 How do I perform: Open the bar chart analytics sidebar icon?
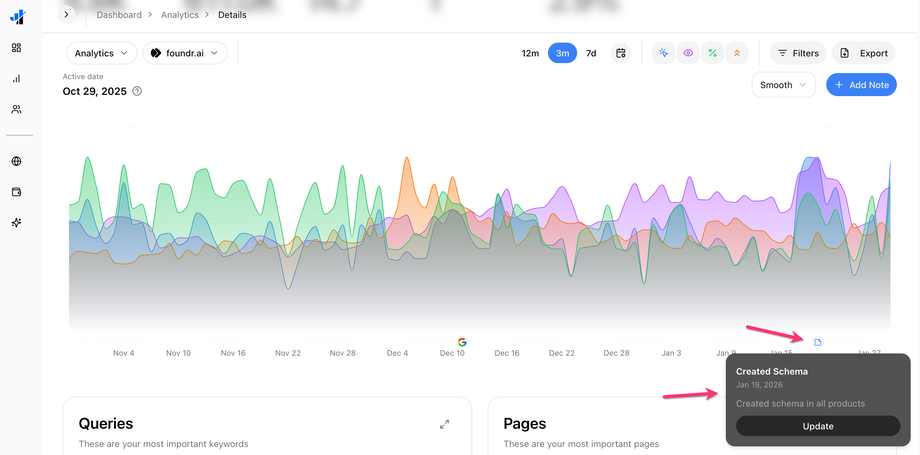tap(16, 78)
